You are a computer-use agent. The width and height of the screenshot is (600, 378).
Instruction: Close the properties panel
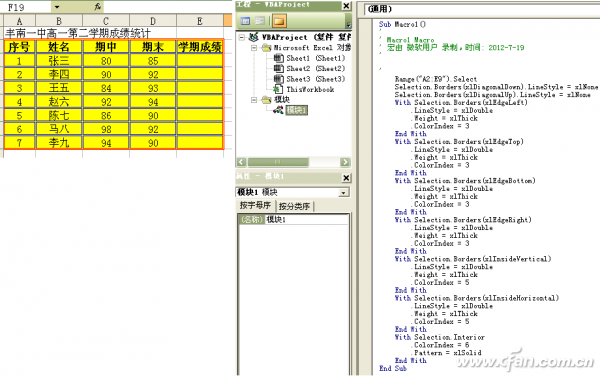point(346,178)
